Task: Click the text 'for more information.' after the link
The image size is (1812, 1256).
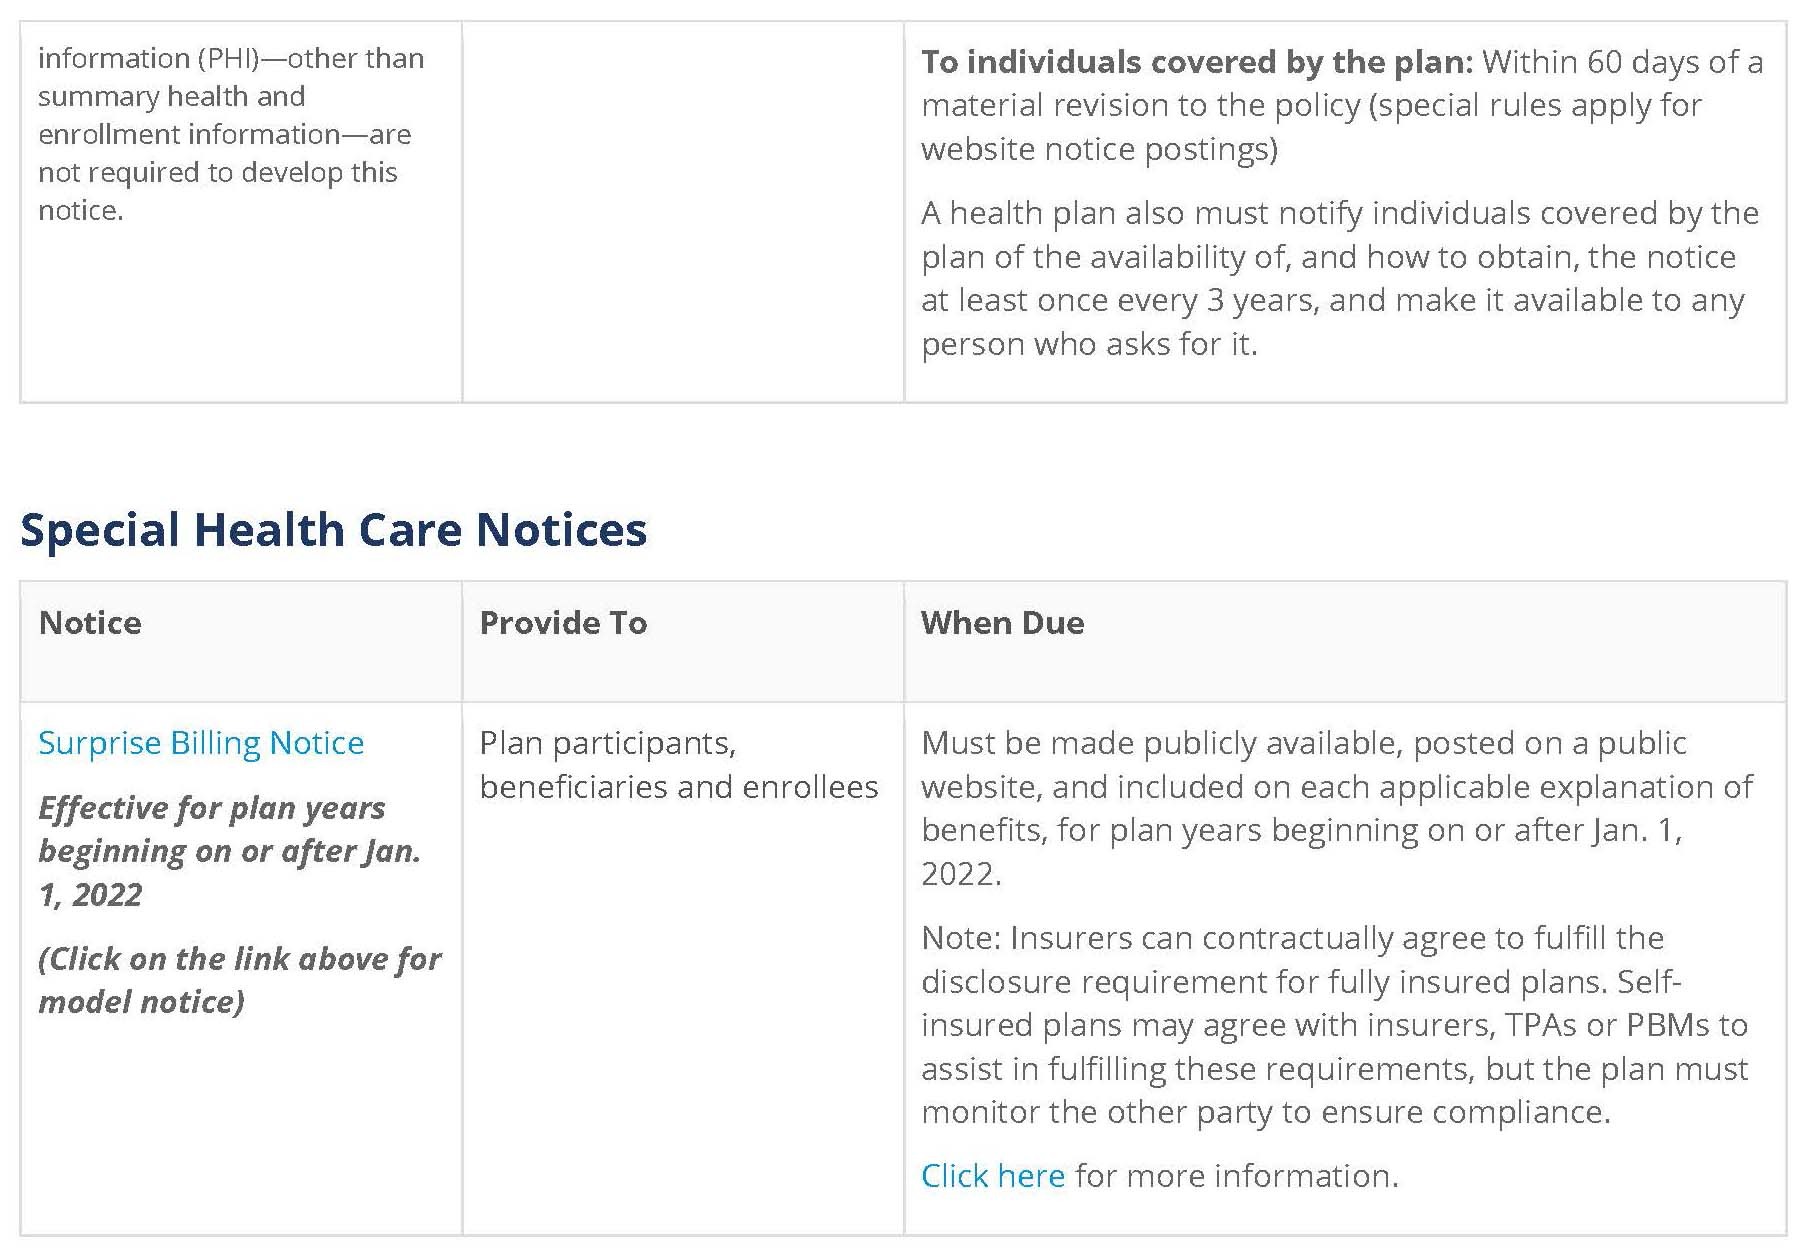Action: coord(1237,1176)
